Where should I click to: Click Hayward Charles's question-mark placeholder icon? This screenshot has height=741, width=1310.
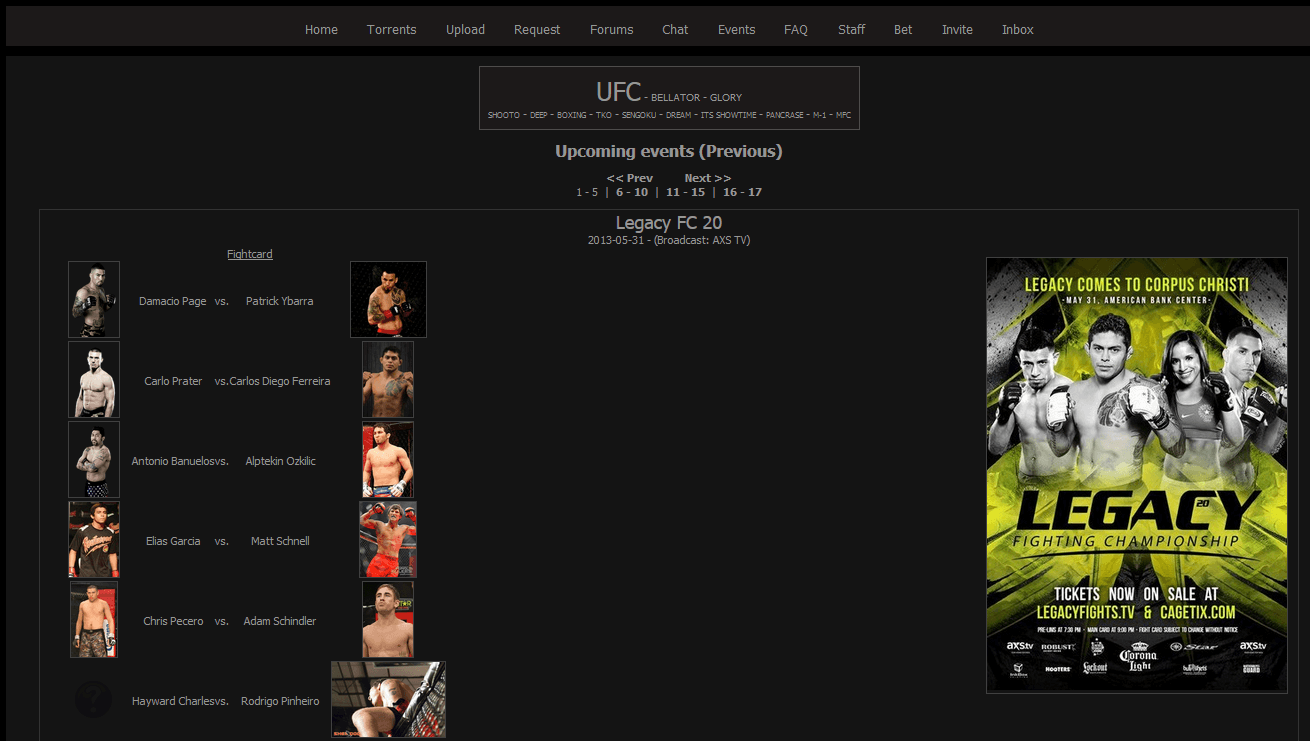click(94, 700)
